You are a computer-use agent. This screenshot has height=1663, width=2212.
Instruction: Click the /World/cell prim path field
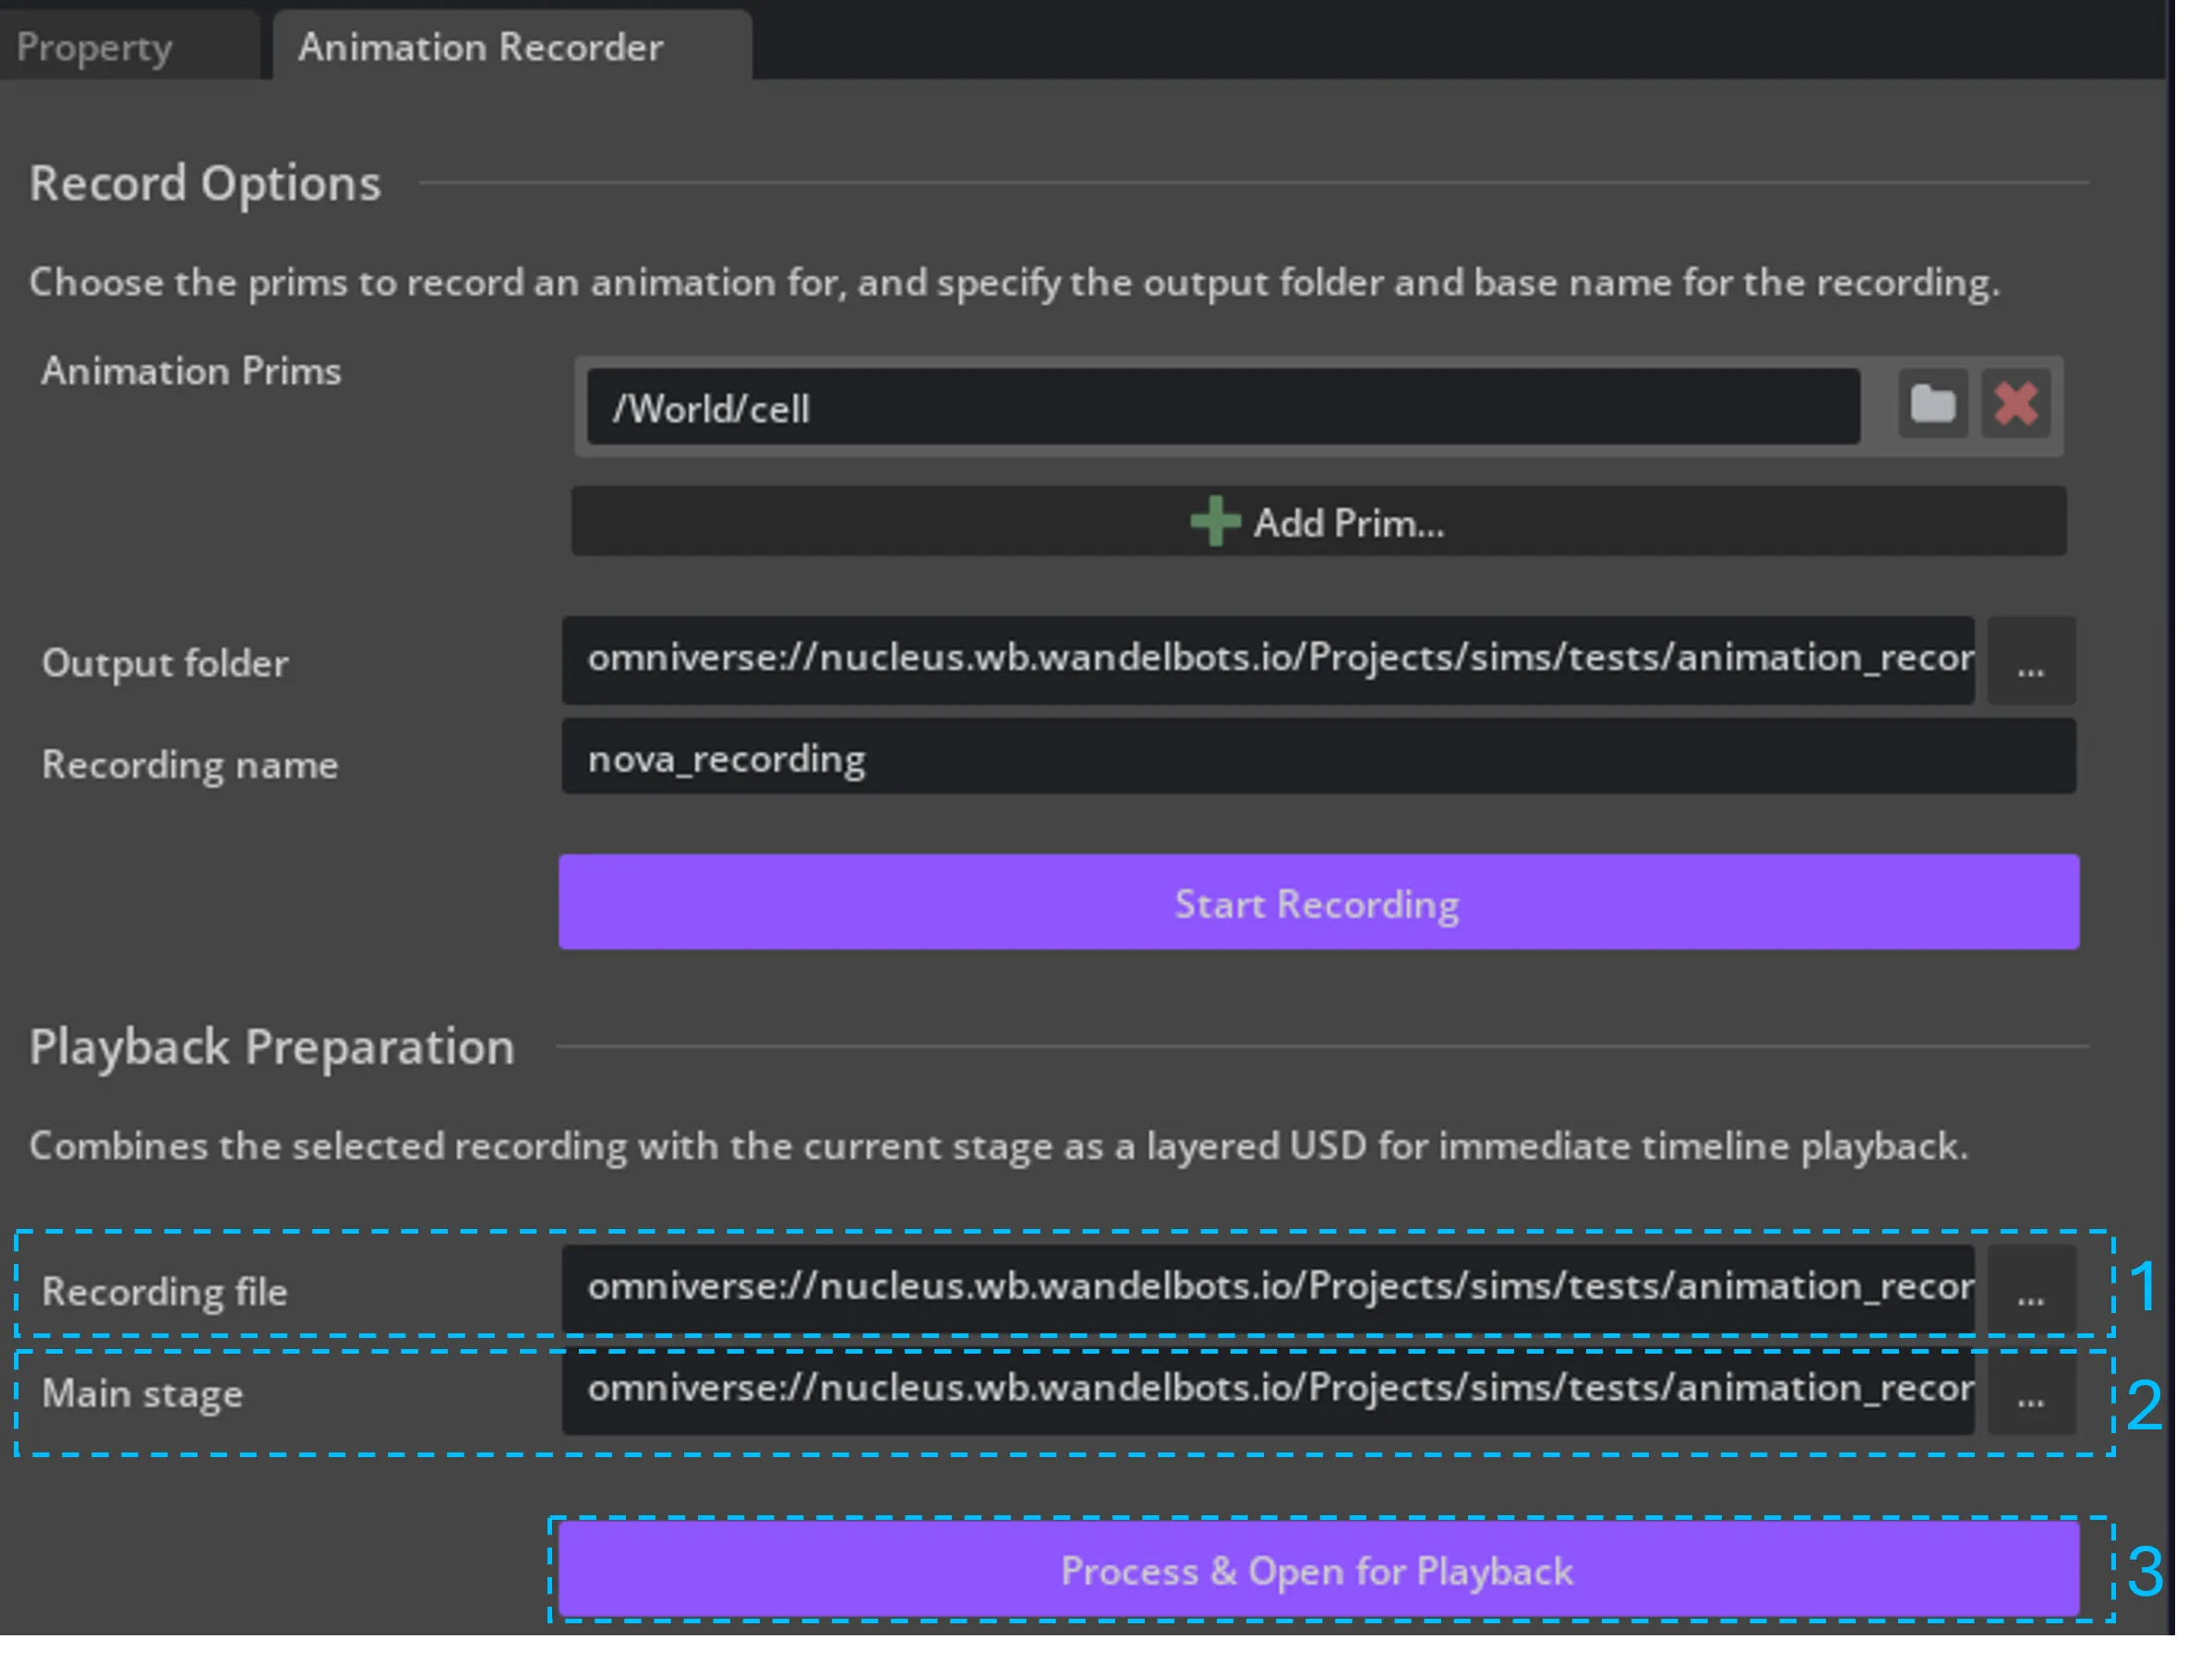(1223, 407)
